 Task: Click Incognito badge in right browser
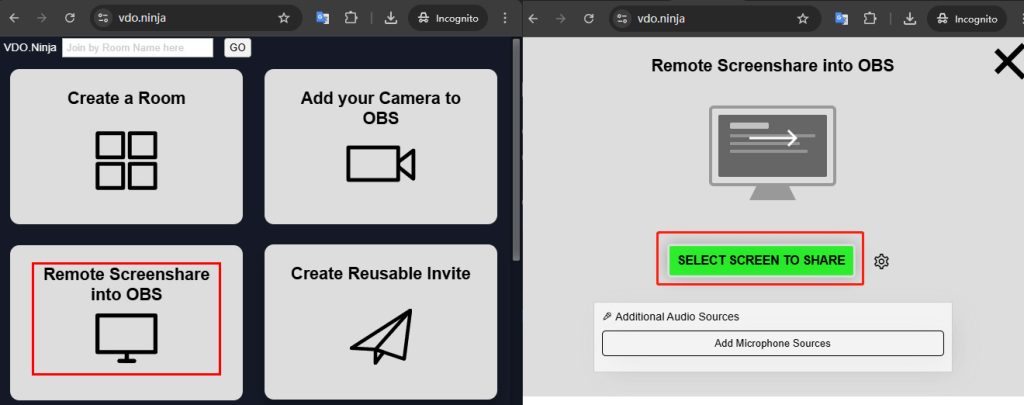coord(968,18)
